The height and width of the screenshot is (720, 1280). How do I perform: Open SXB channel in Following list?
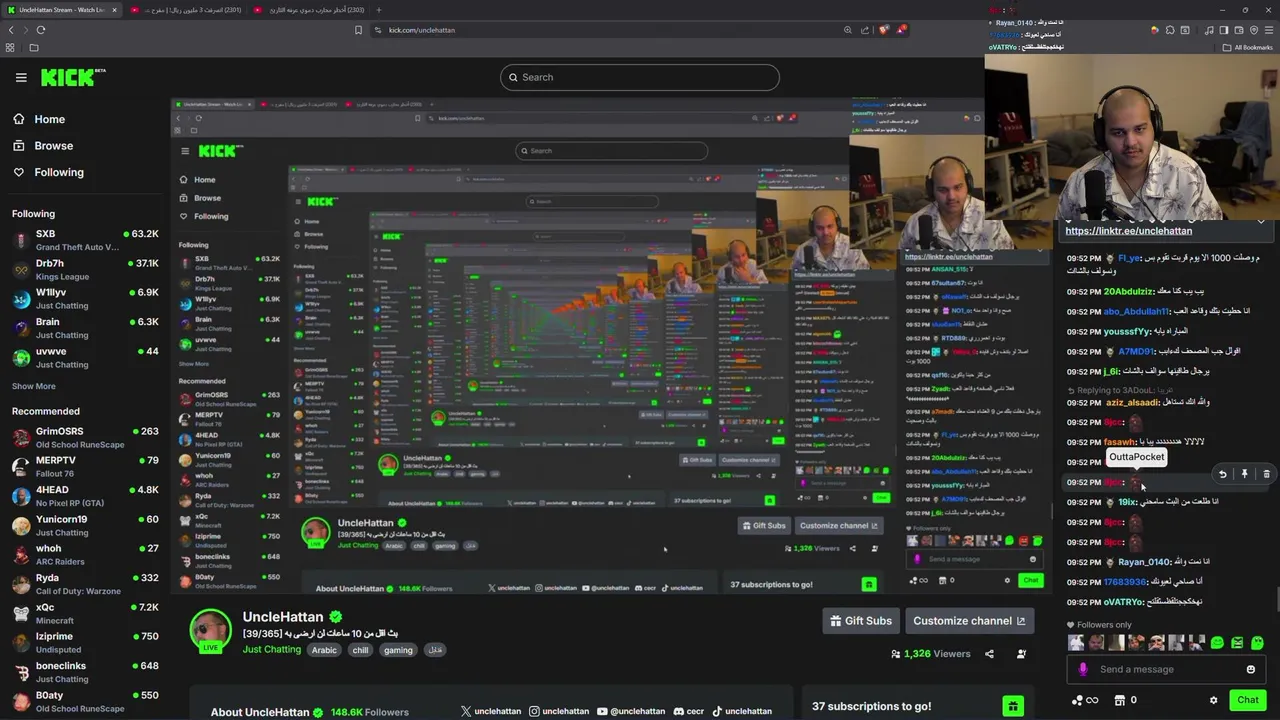(x=84, y=240)
